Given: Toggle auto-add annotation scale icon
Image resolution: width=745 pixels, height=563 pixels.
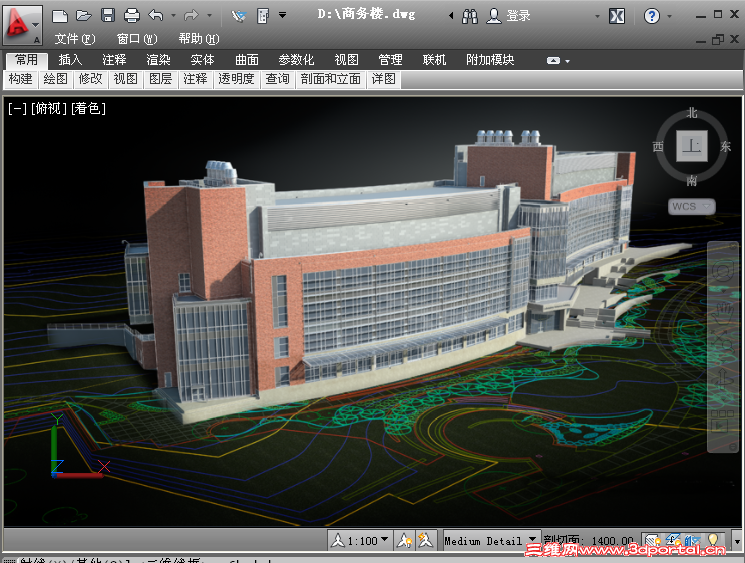Looking at the screenshot, I should point(427,540).
